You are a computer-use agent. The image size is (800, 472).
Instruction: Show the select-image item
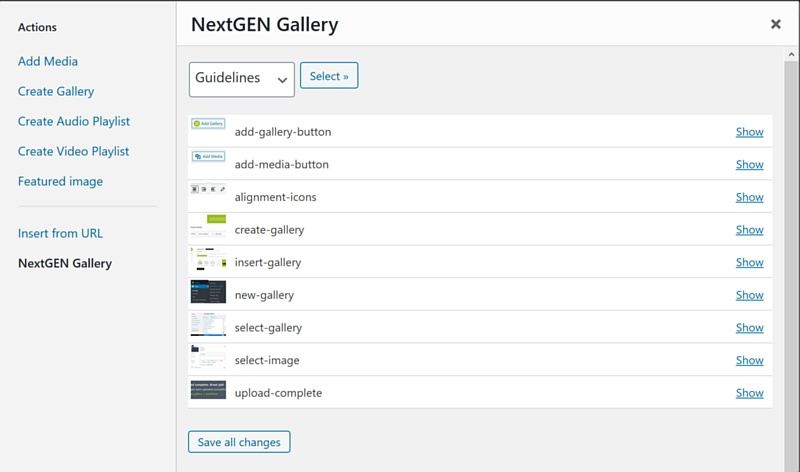tap(749, 360)
